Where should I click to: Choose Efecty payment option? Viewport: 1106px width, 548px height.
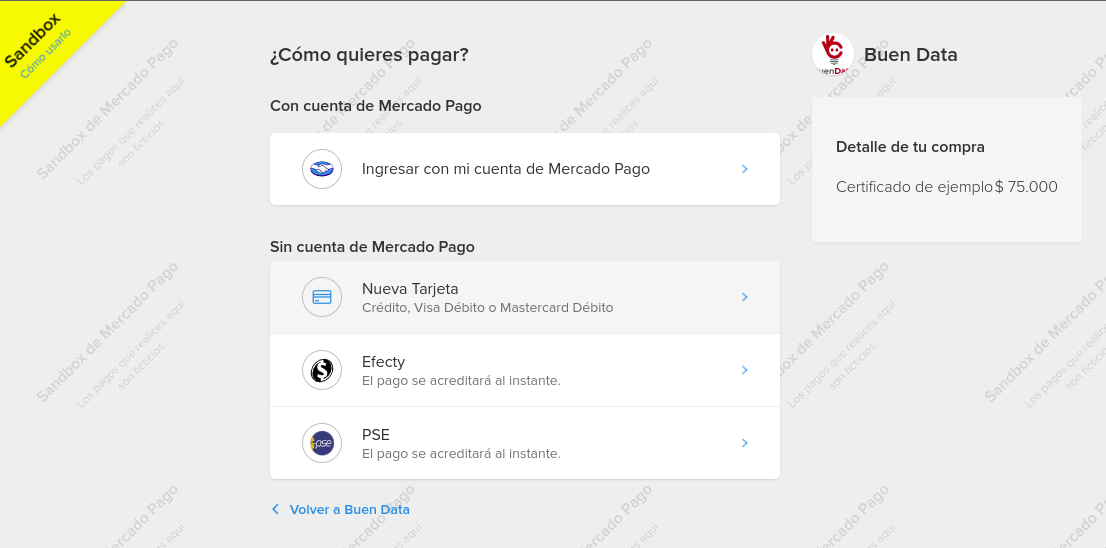[525, 370]
